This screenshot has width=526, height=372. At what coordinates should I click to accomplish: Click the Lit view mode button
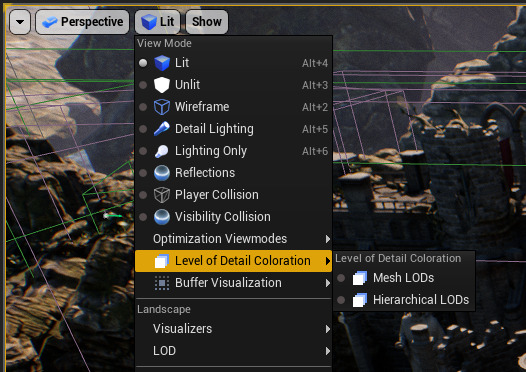(158, 22)
